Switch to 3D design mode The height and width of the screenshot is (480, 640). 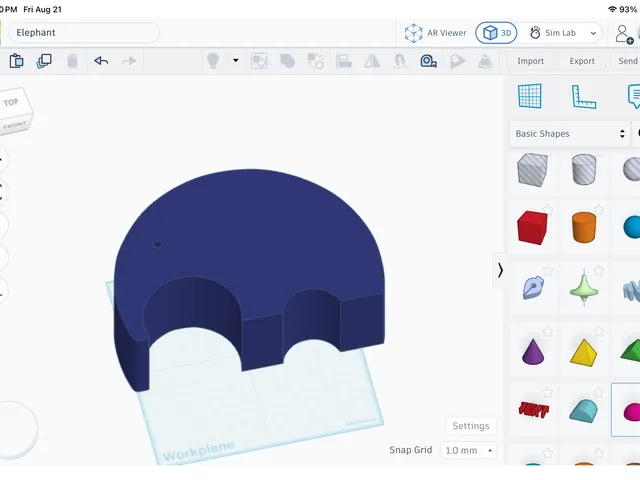496,33
